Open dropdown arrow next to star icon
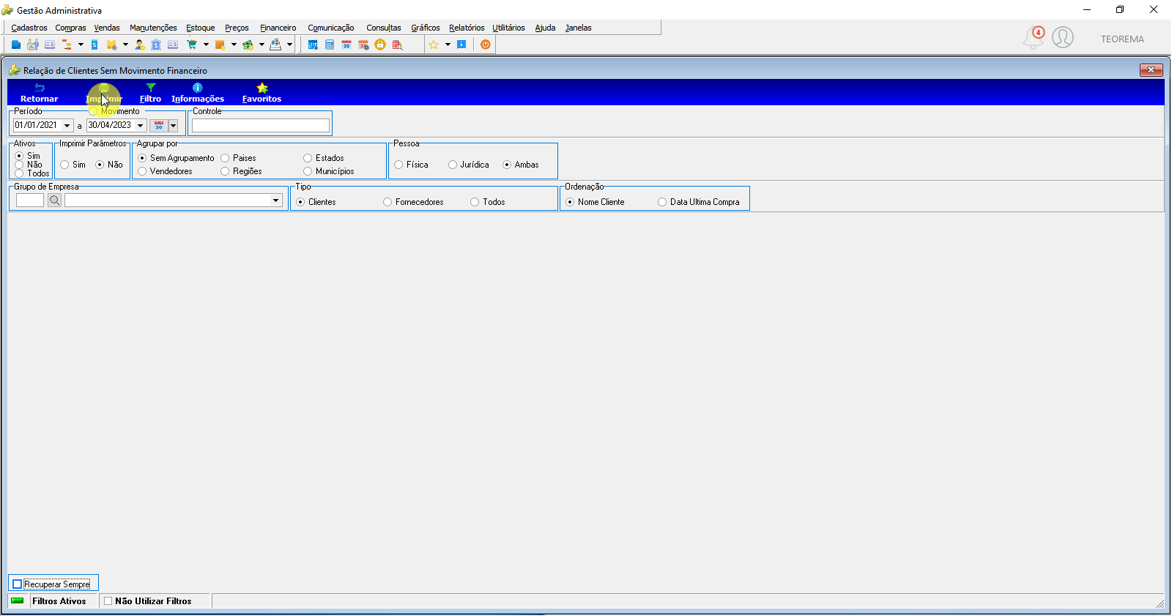 [447, 45]
